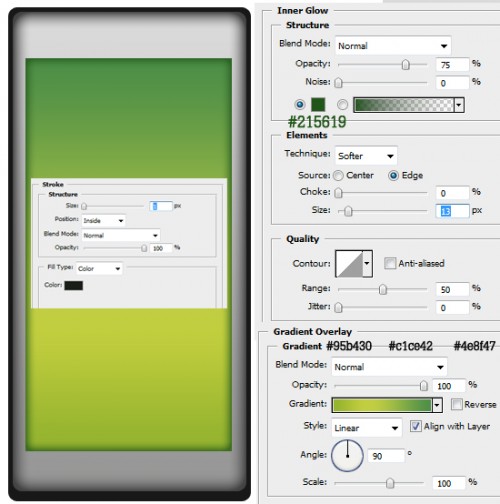This screenshot has width=500, height=504.
Task: Choose Edge as the glow source
Action: pyautogui.click(x=393, y=176)
